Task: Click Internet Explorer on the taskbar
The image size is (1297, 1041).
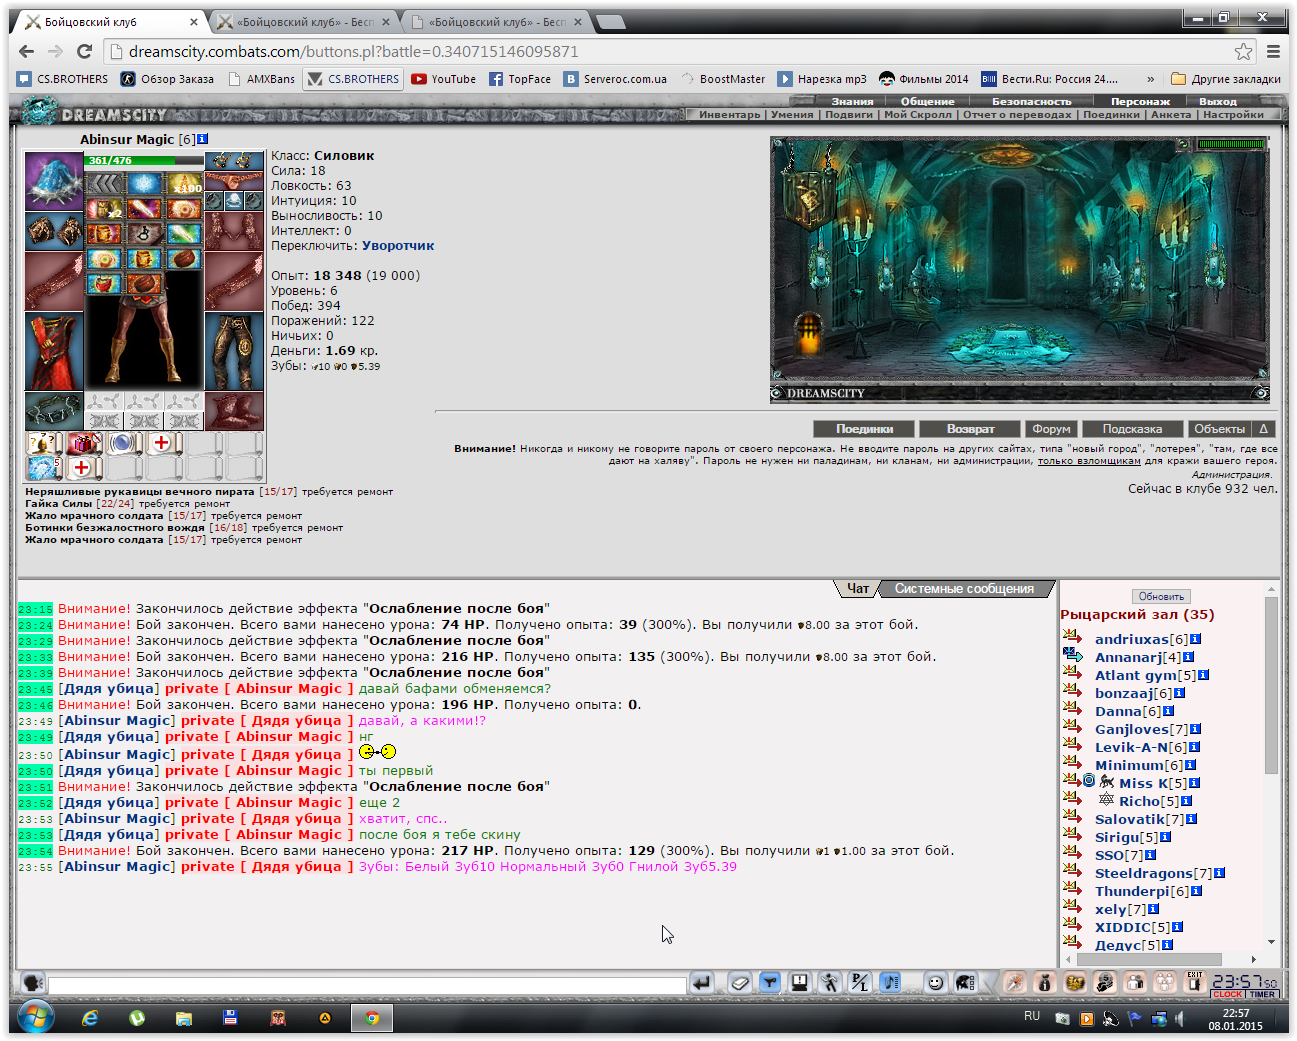Action: pos(91,1018)
